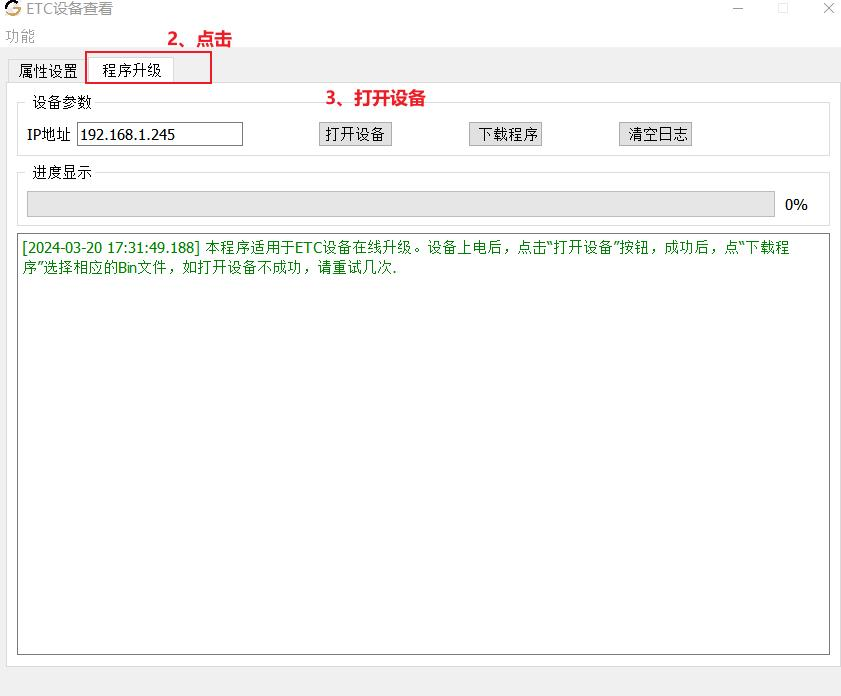This screenshot has height=696, width=841.
Task: Click the IP地址 input field
Action: click(160, 134)
